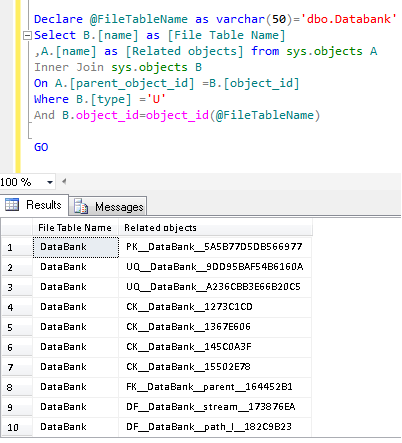402x443 pixels.
Task: Select row header 8
Action: click(17, 387)
